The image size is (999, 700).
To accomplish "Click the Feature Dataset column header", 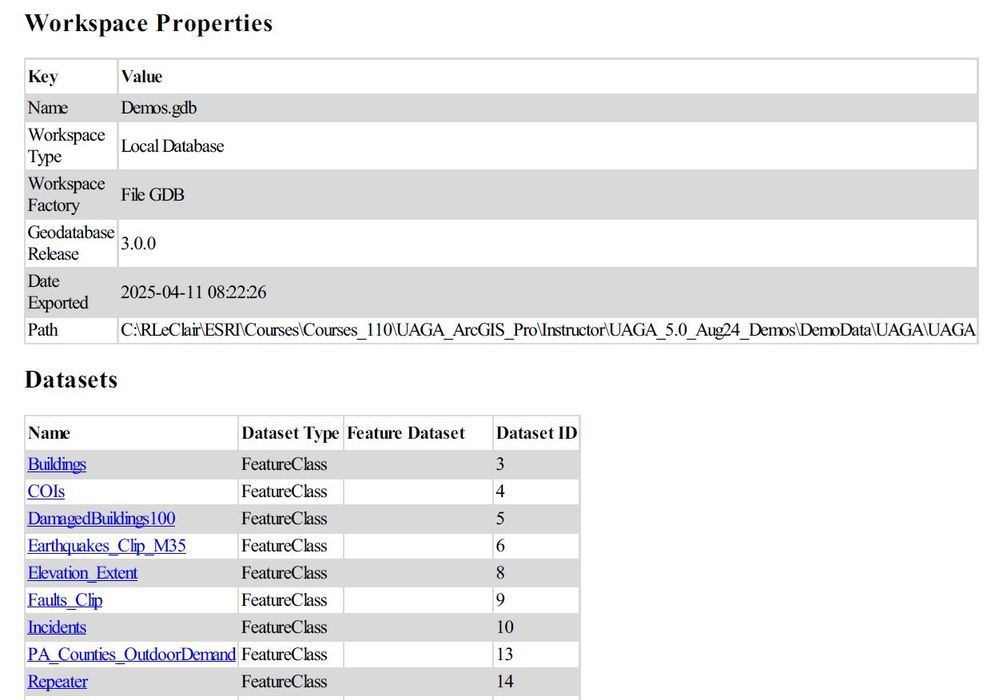I will [x=405, y=433].
